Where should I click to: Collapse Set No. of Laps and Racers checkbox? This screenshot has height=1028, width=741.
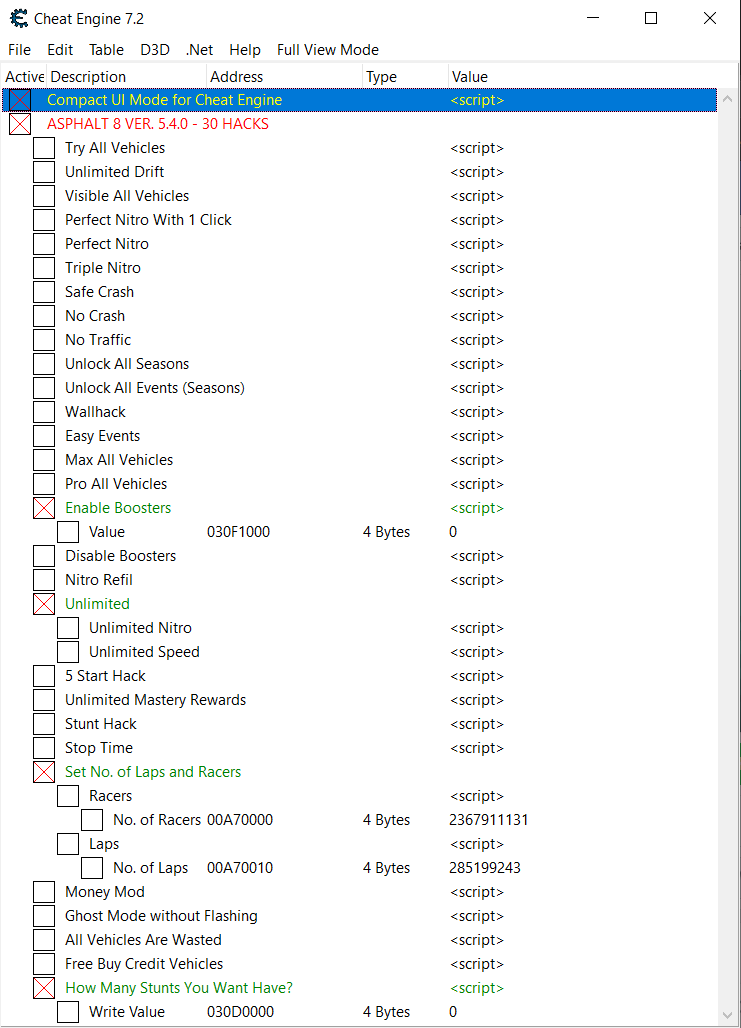[44, 772]
